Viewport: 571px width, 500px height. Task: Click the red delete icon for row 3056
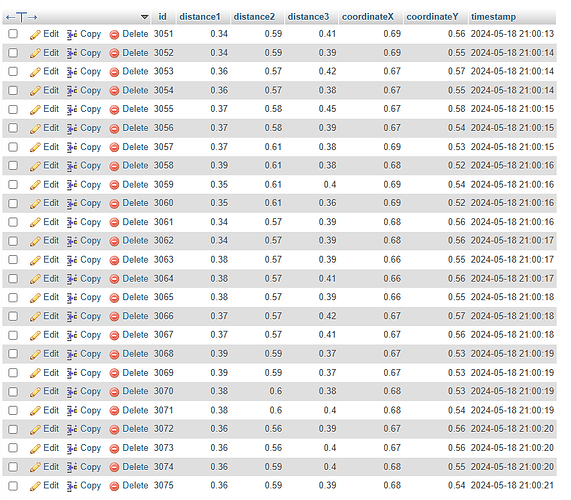[x=114, y=129]
